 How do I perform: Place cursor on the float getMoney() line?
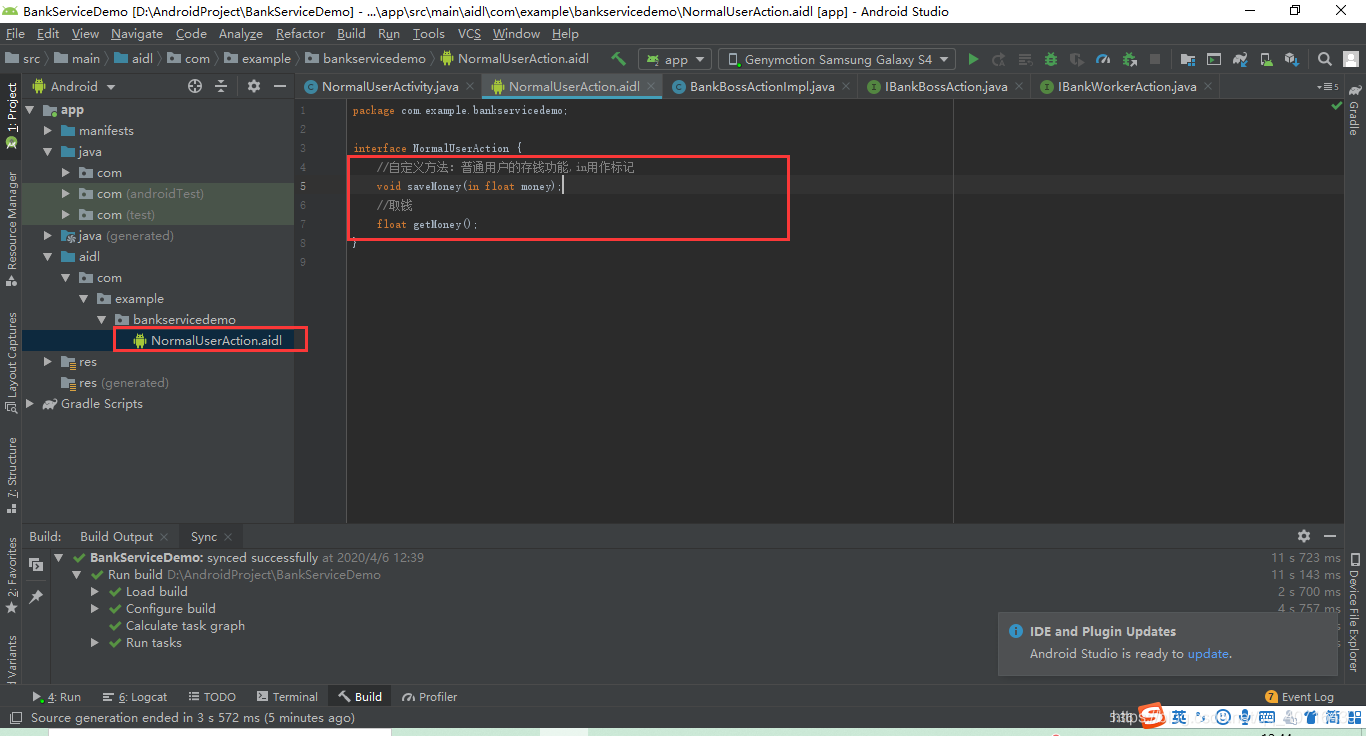pos(427,225)
